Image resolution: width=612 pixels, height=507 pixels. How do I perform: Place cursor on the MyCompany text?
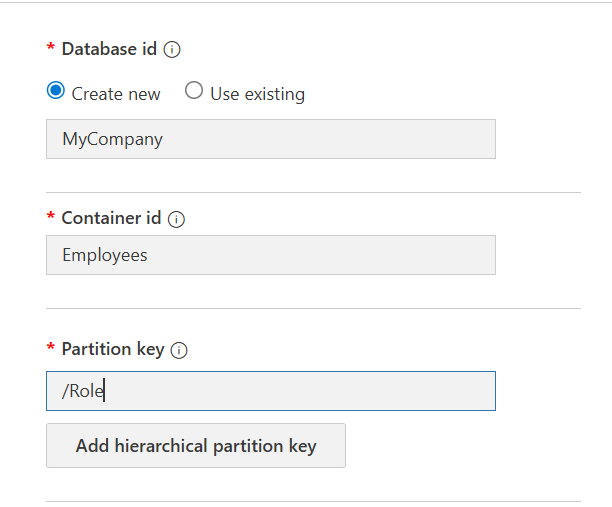[x=112, y=139]
